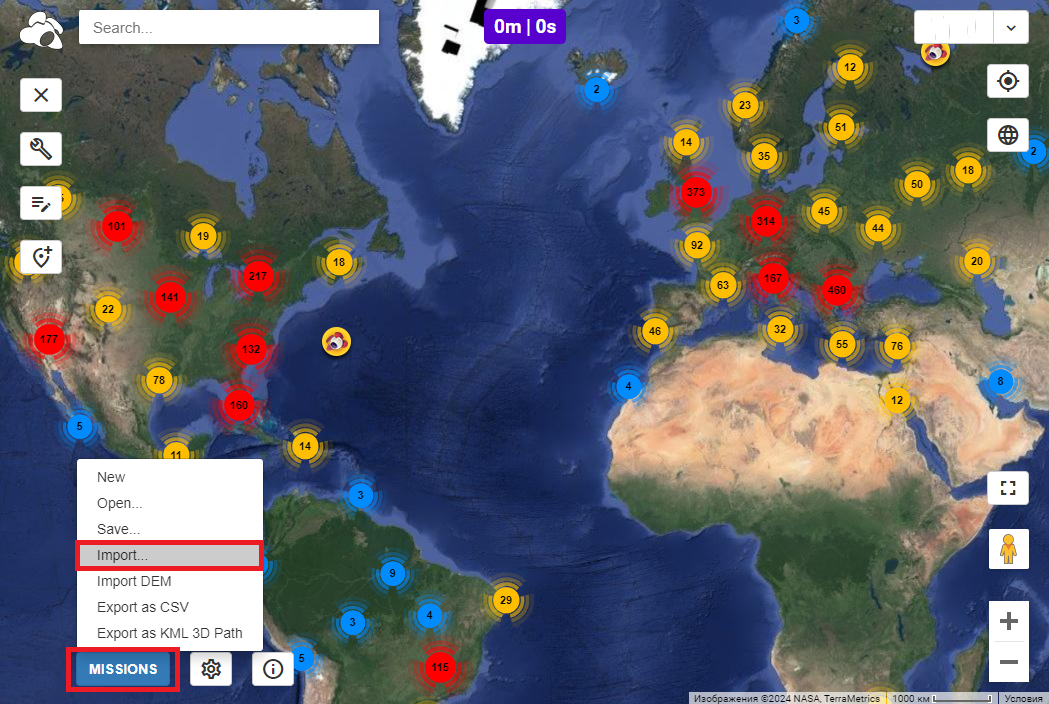Click the MISSIONS button

[123, 669]
